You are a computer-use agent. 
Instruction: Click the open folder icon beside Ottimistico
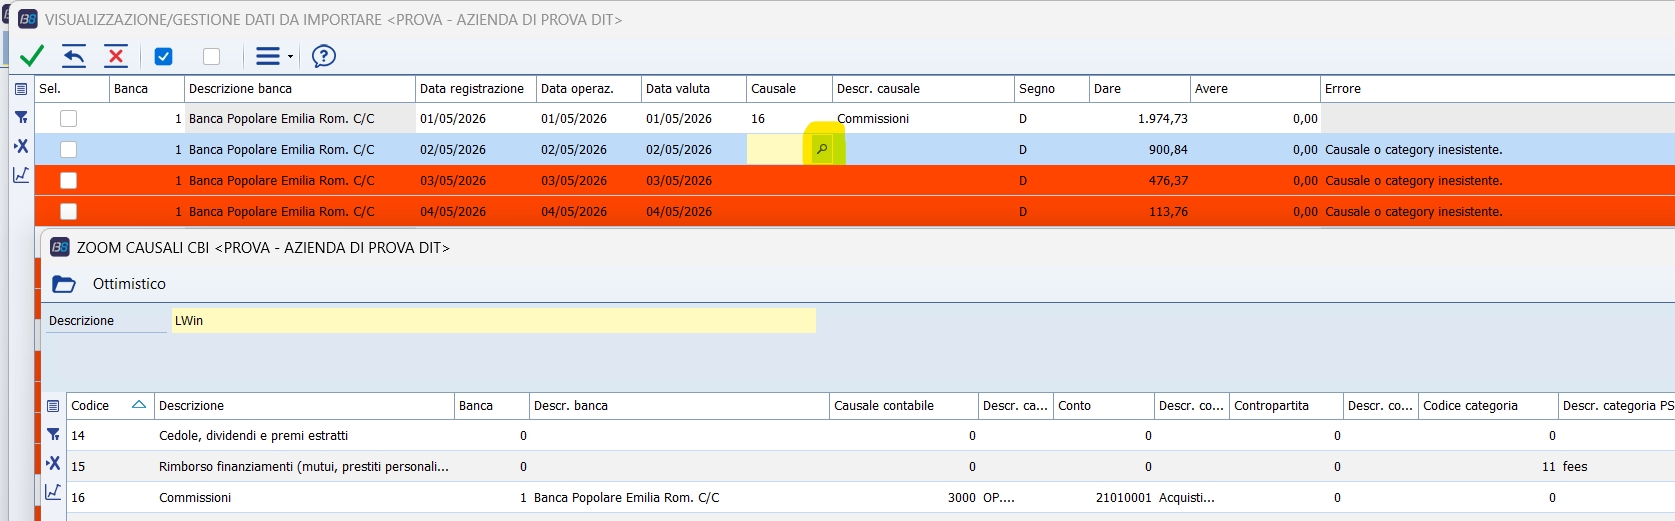(64, 284)
